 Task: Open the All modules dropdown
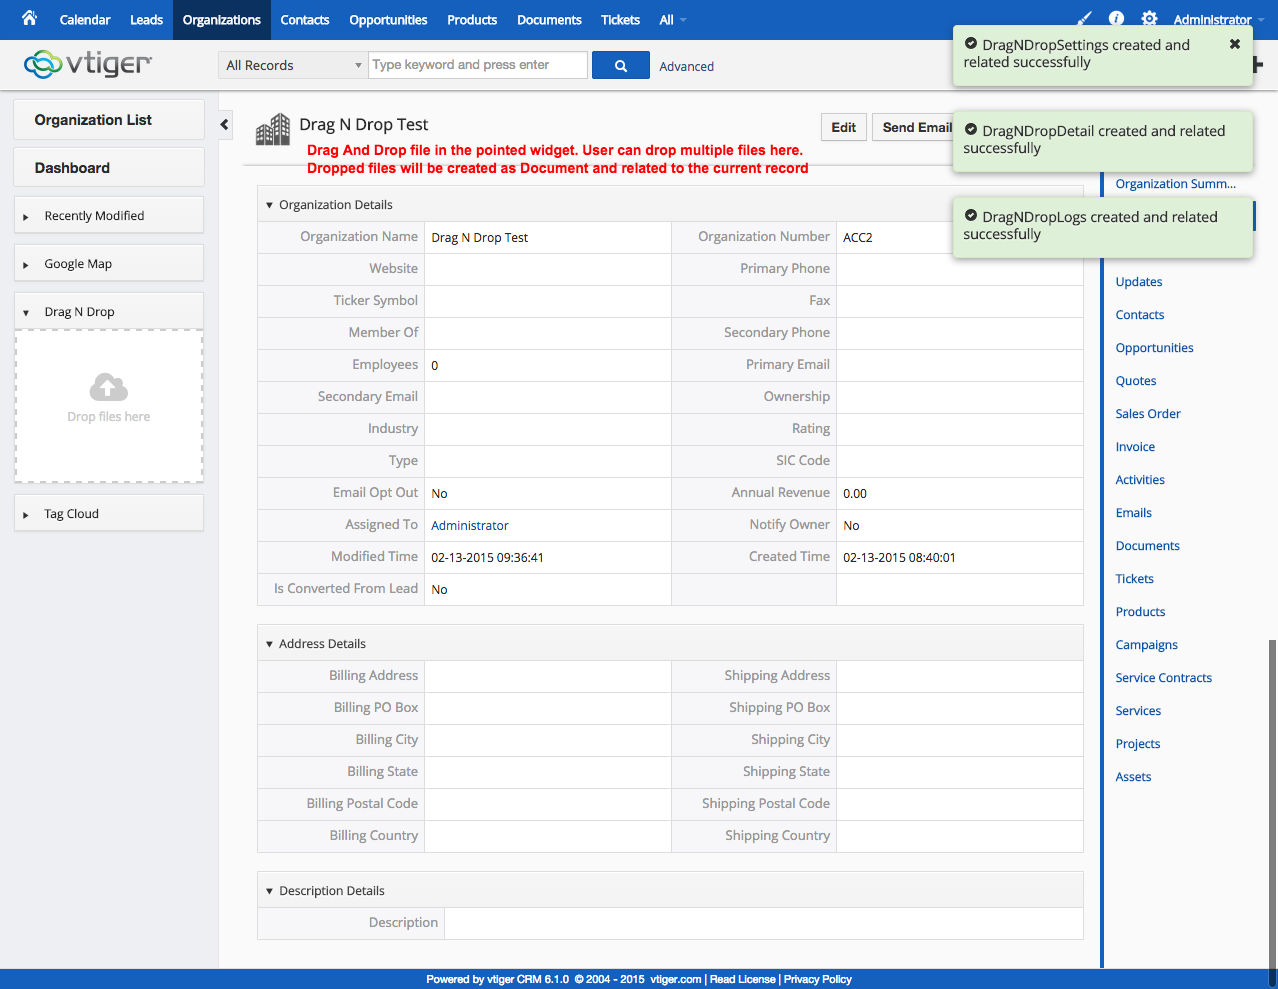point(673,20)
